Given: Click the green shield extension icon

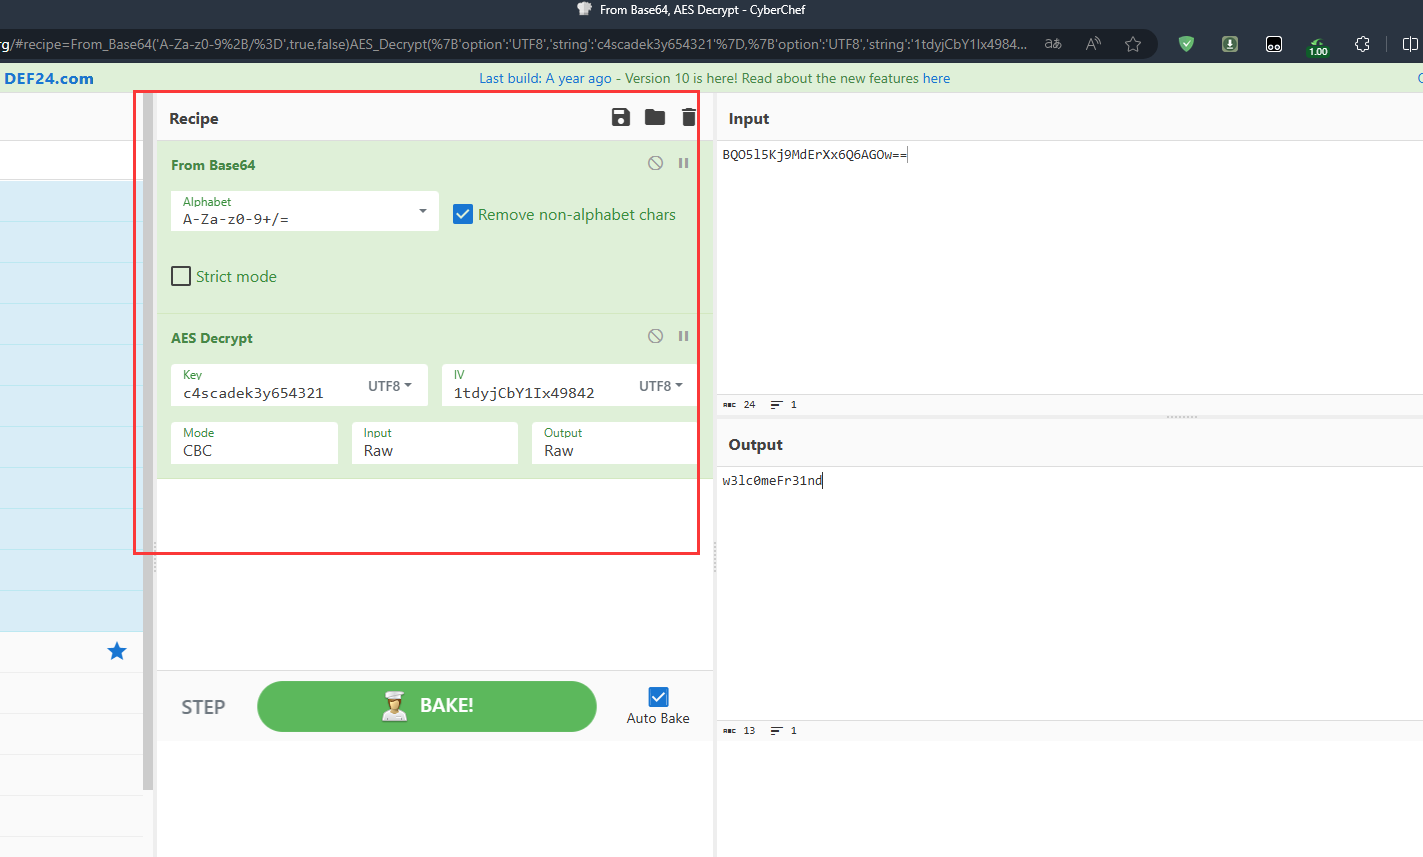Looking at the screenshot, I should (1186, 44).
